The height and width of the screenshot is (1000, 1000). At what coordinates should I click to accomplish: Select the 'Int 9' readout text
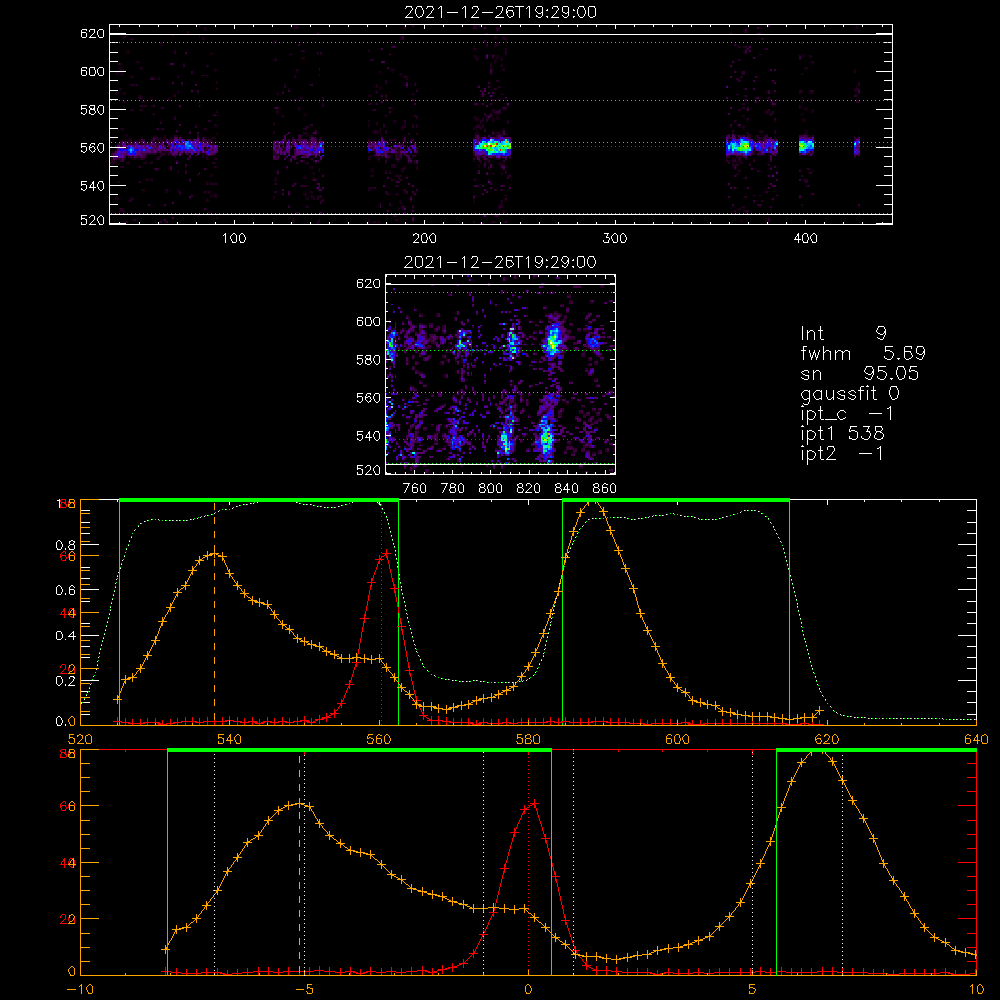(x=843, y=333)
